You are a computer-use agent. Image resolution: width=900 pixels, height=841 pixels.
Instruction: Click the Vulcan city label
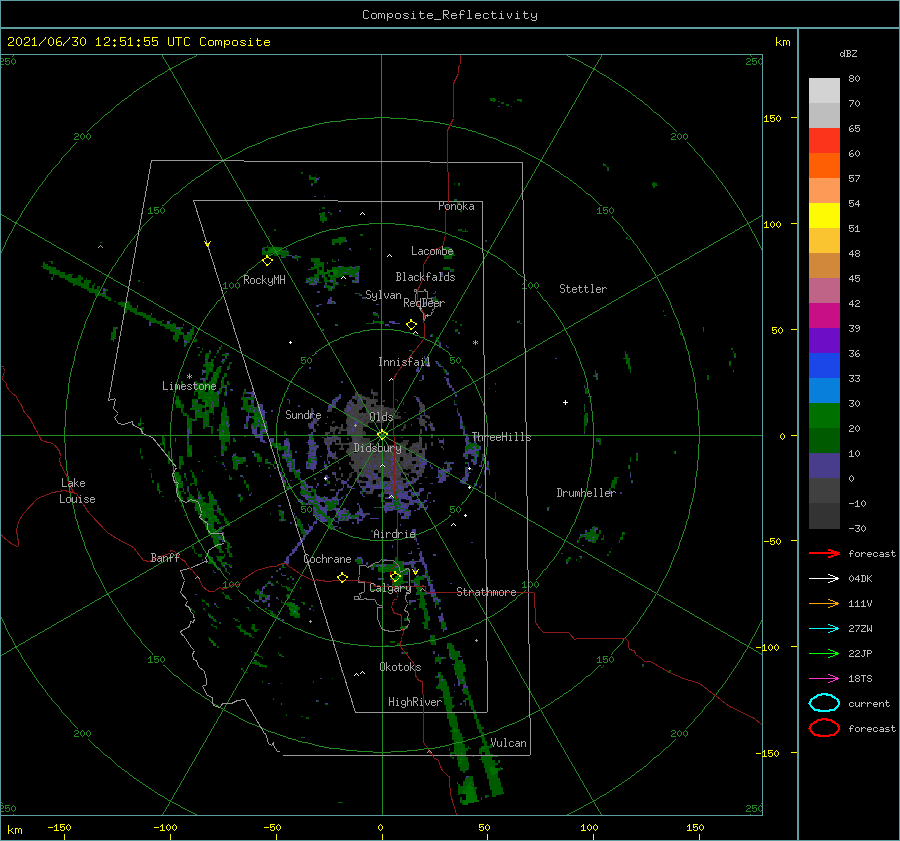pos(508,743)
